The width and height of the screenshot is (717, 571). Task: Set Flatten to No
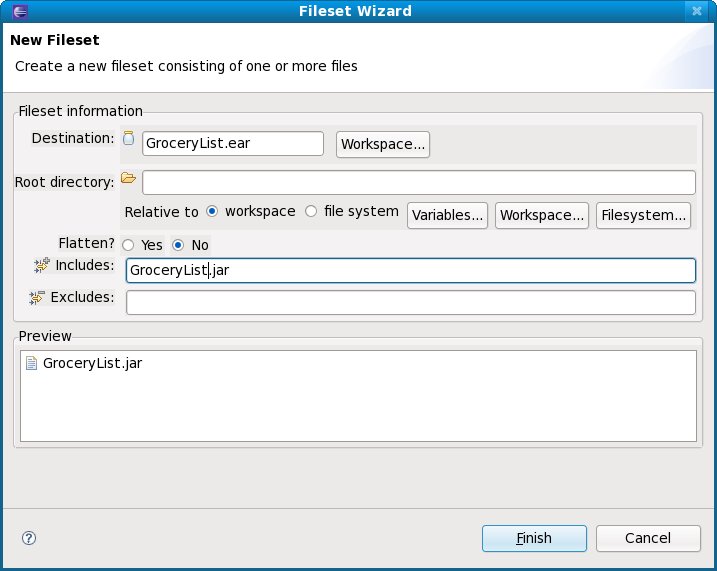[178, 245]
